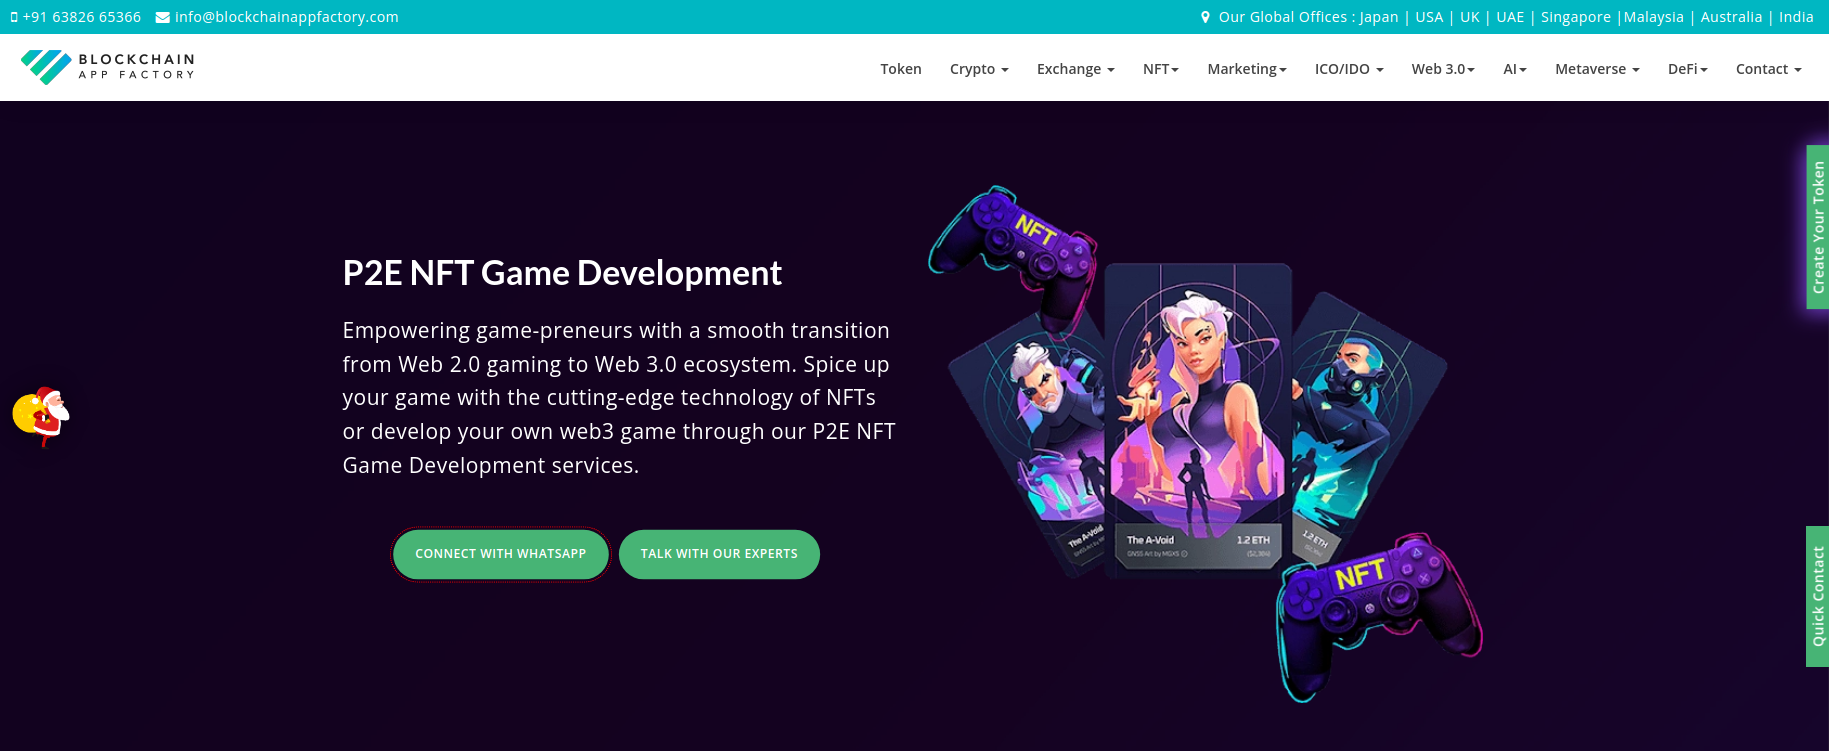Open the Web 3.0 dropdown menu

1443,69
